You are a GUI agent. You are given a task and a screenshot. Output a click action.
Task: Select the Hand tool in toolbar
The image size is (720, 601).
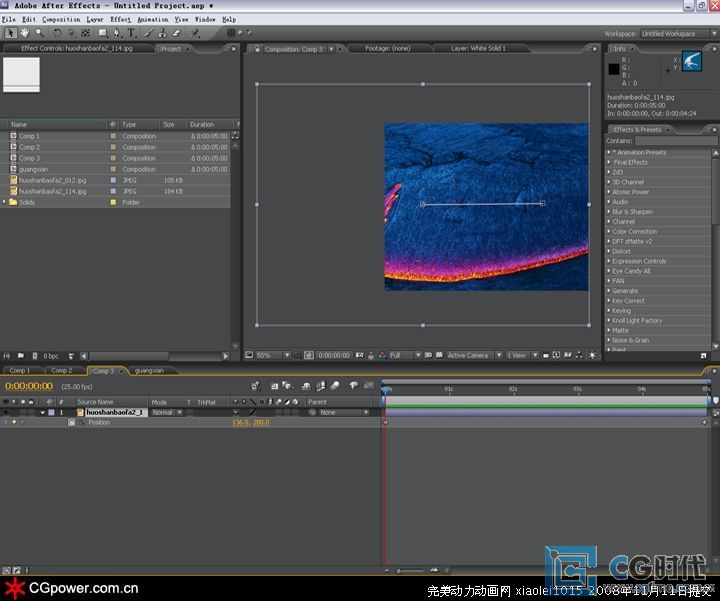click(24, 33)
